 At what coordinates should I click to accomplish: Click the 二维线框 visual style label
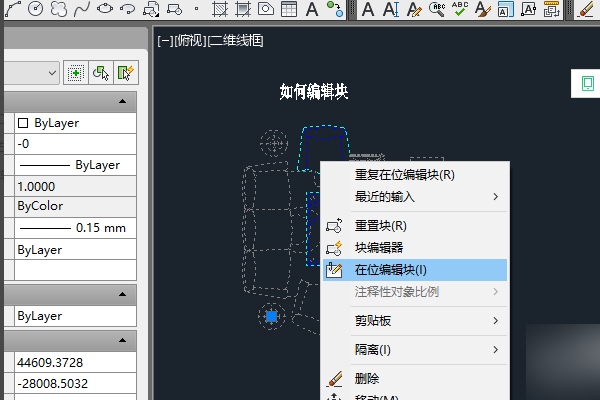pos(235,41)
